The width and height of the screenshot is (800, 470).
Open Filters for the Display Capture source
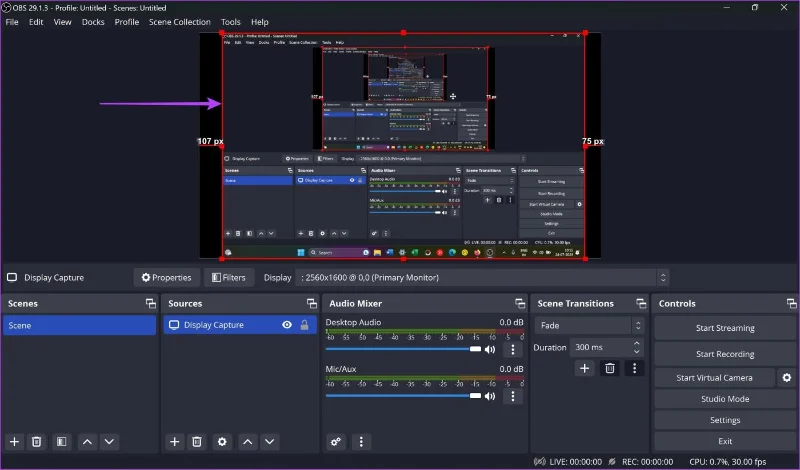229,278
